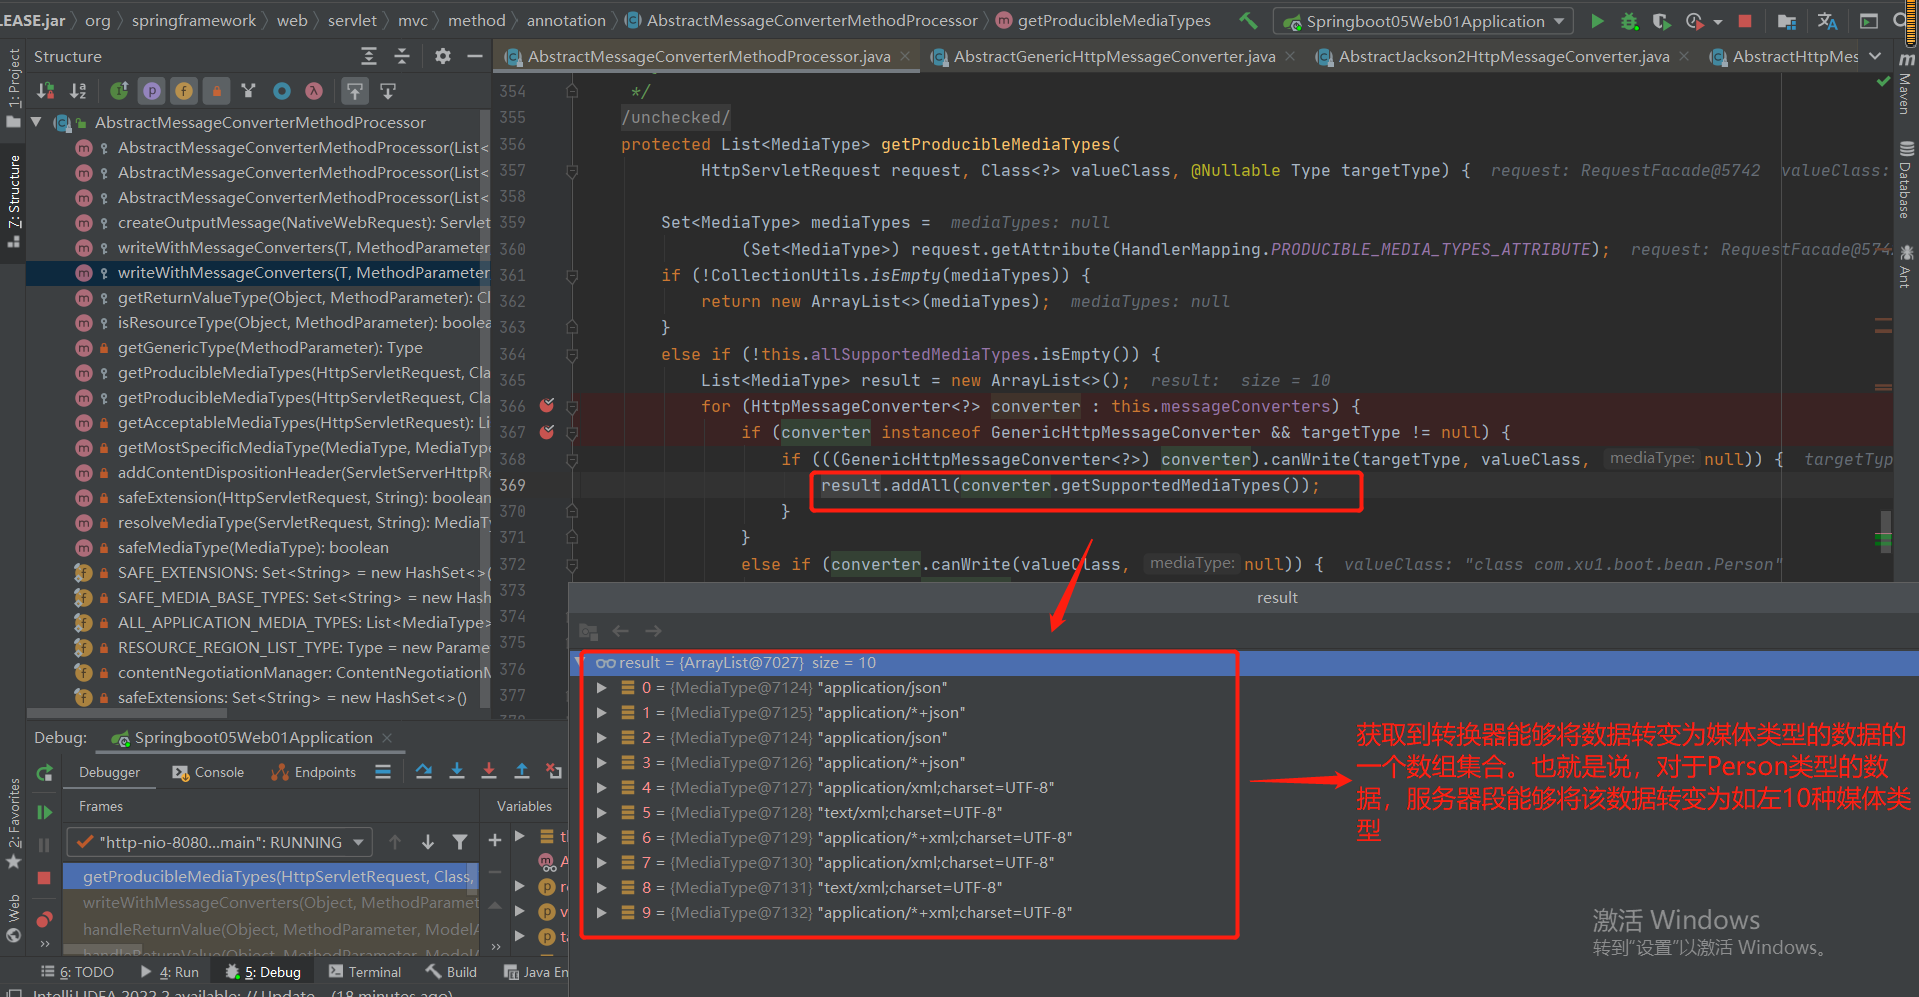The height and width of the screenshot is (997, 1919).
Task: Run with Coverage shield icon
Action: tap(1661, 21)
